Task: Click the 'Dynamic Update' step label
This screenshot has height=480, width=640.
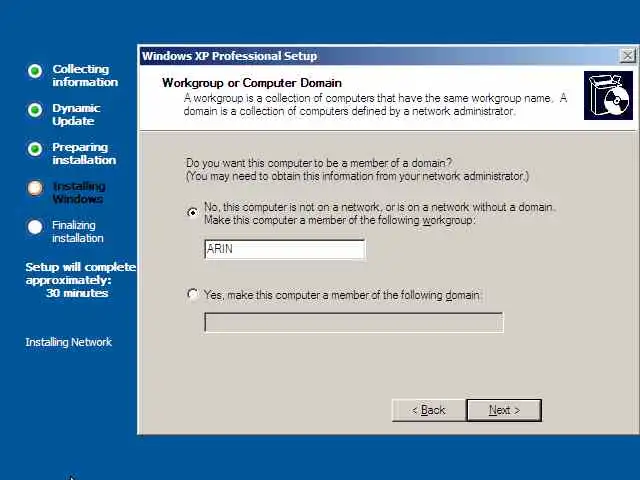Action: point(76,115)
